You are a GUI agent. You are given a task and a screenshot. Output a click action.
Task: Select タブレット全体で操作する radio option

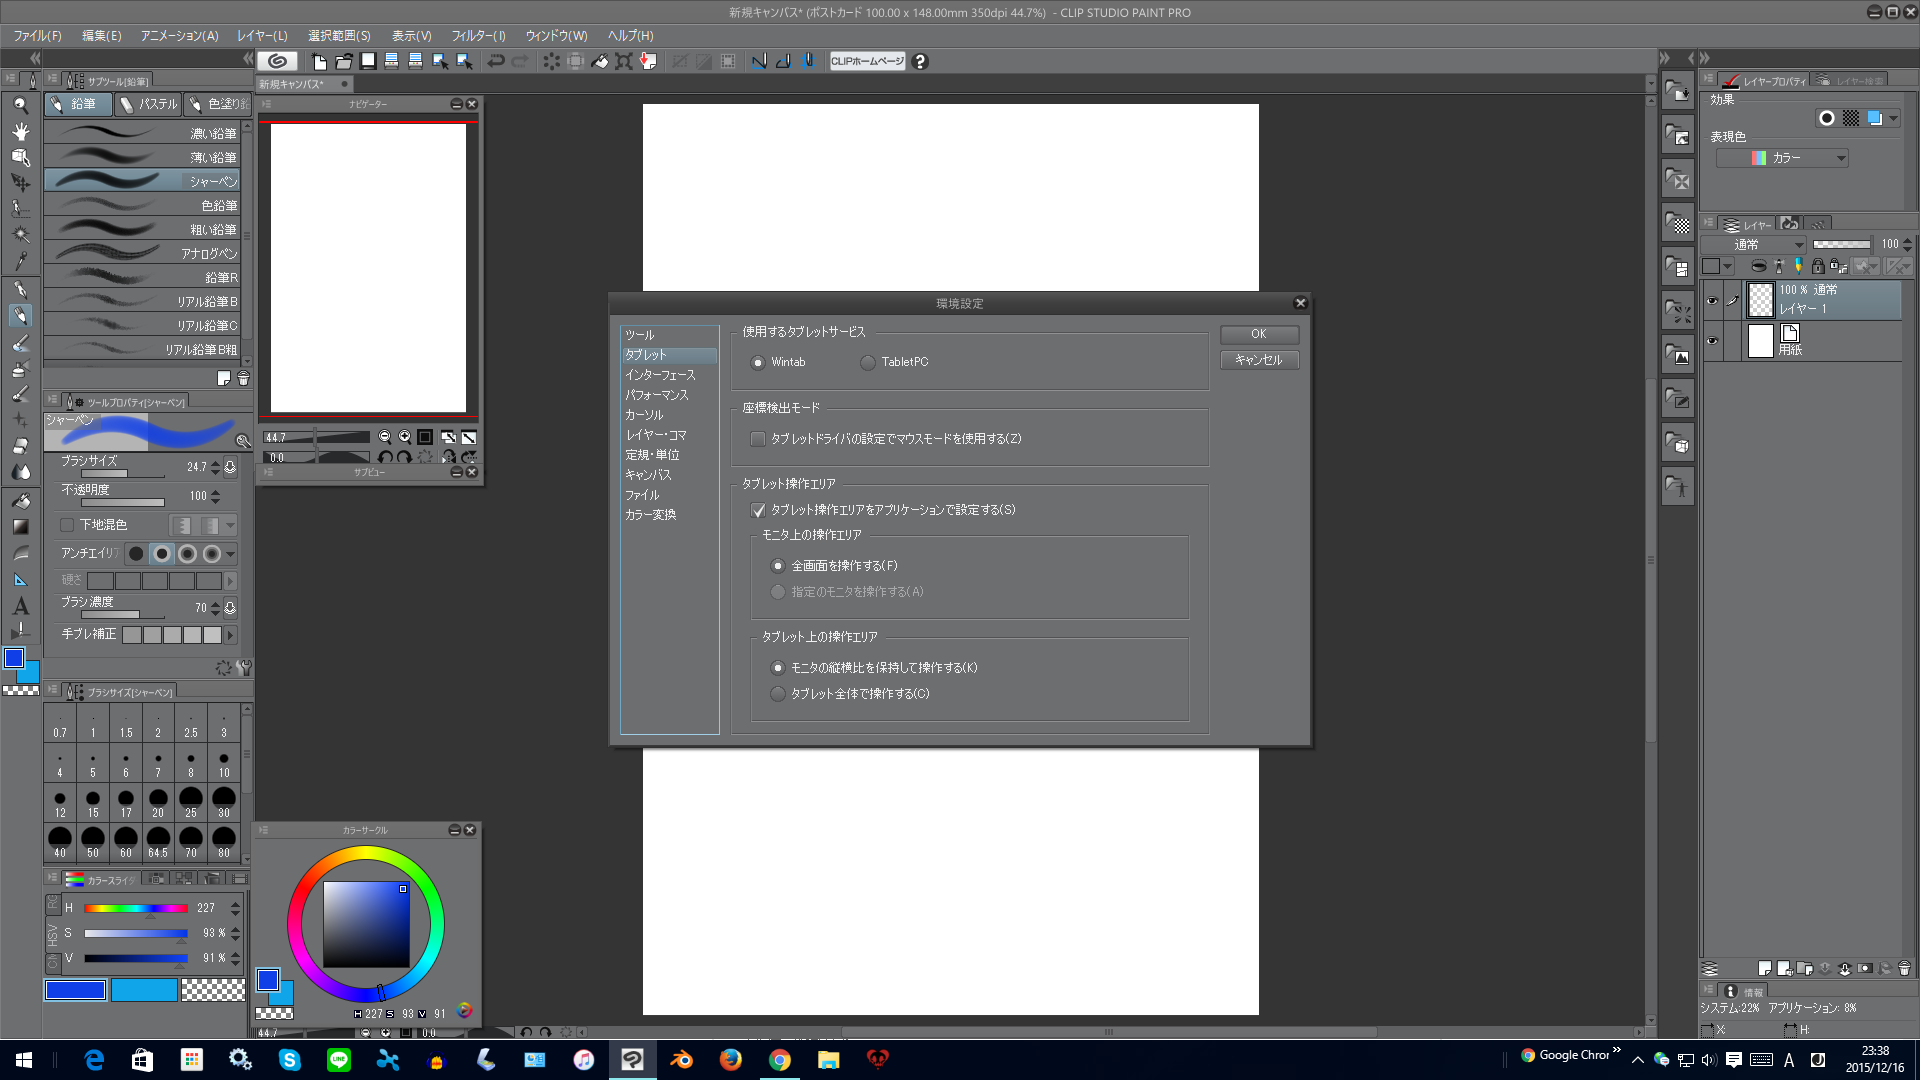pos(778,694)
